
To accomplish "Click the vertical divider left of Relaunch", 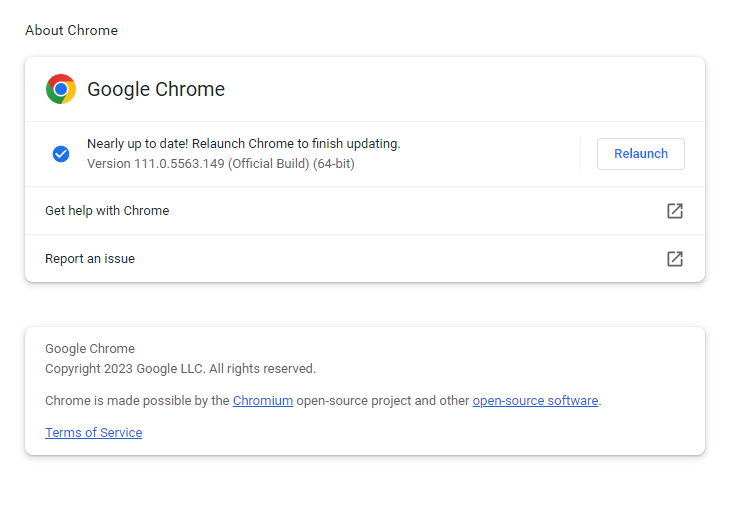I will point(580,154).
